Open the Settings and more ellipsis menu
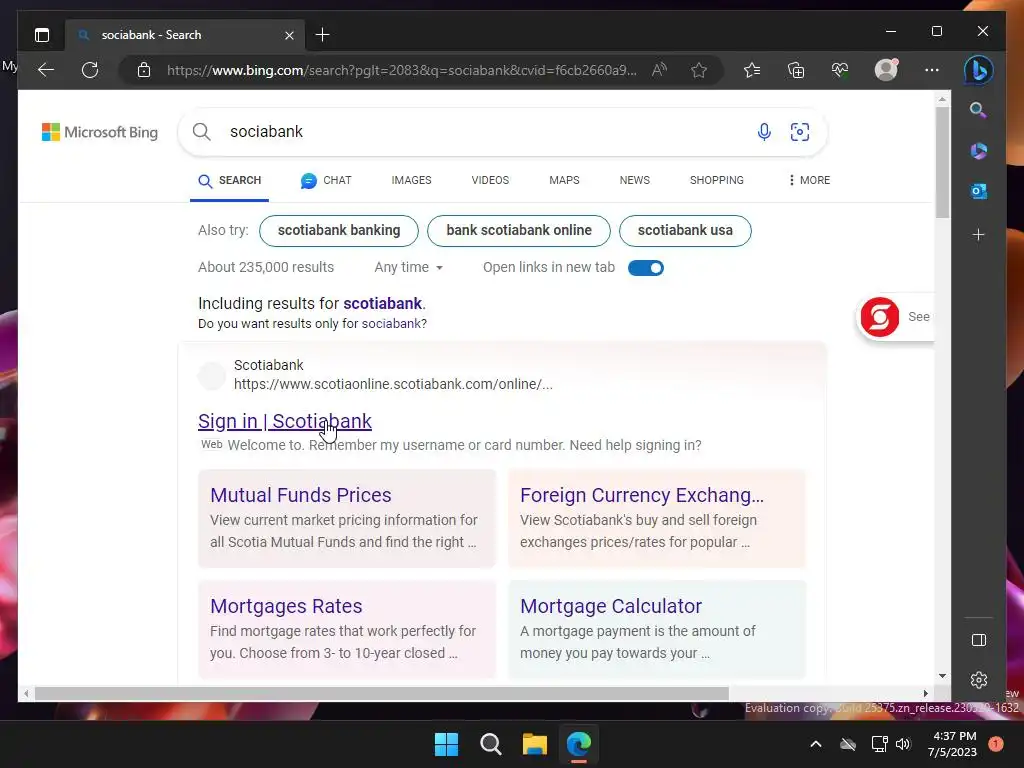 click(932, 70)
